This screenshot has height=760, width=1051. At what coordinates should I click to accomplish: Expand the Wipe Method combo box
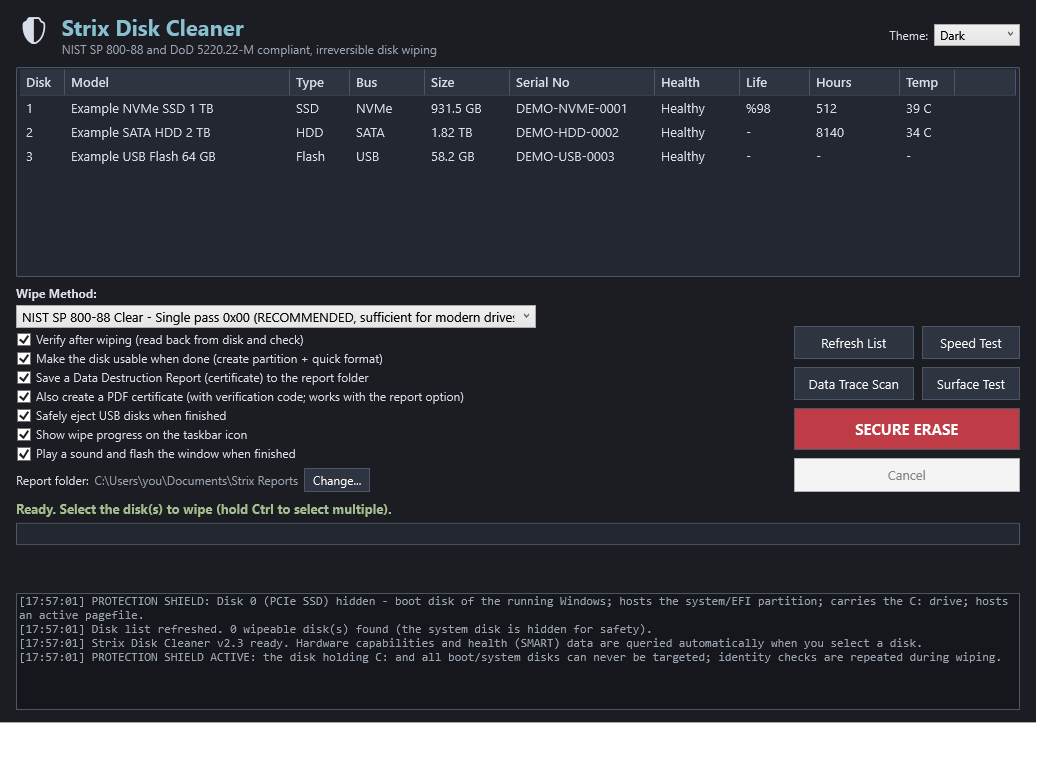275,317
